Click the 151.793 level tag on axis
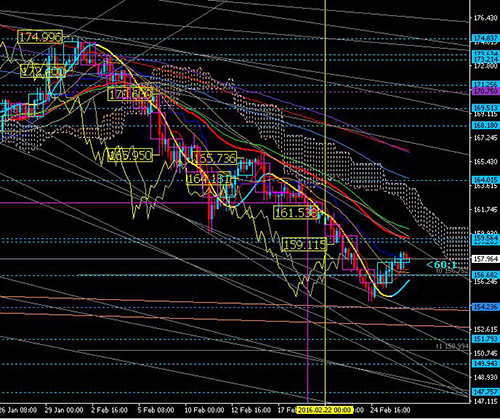500x419 pixels. tap(486, 339)
